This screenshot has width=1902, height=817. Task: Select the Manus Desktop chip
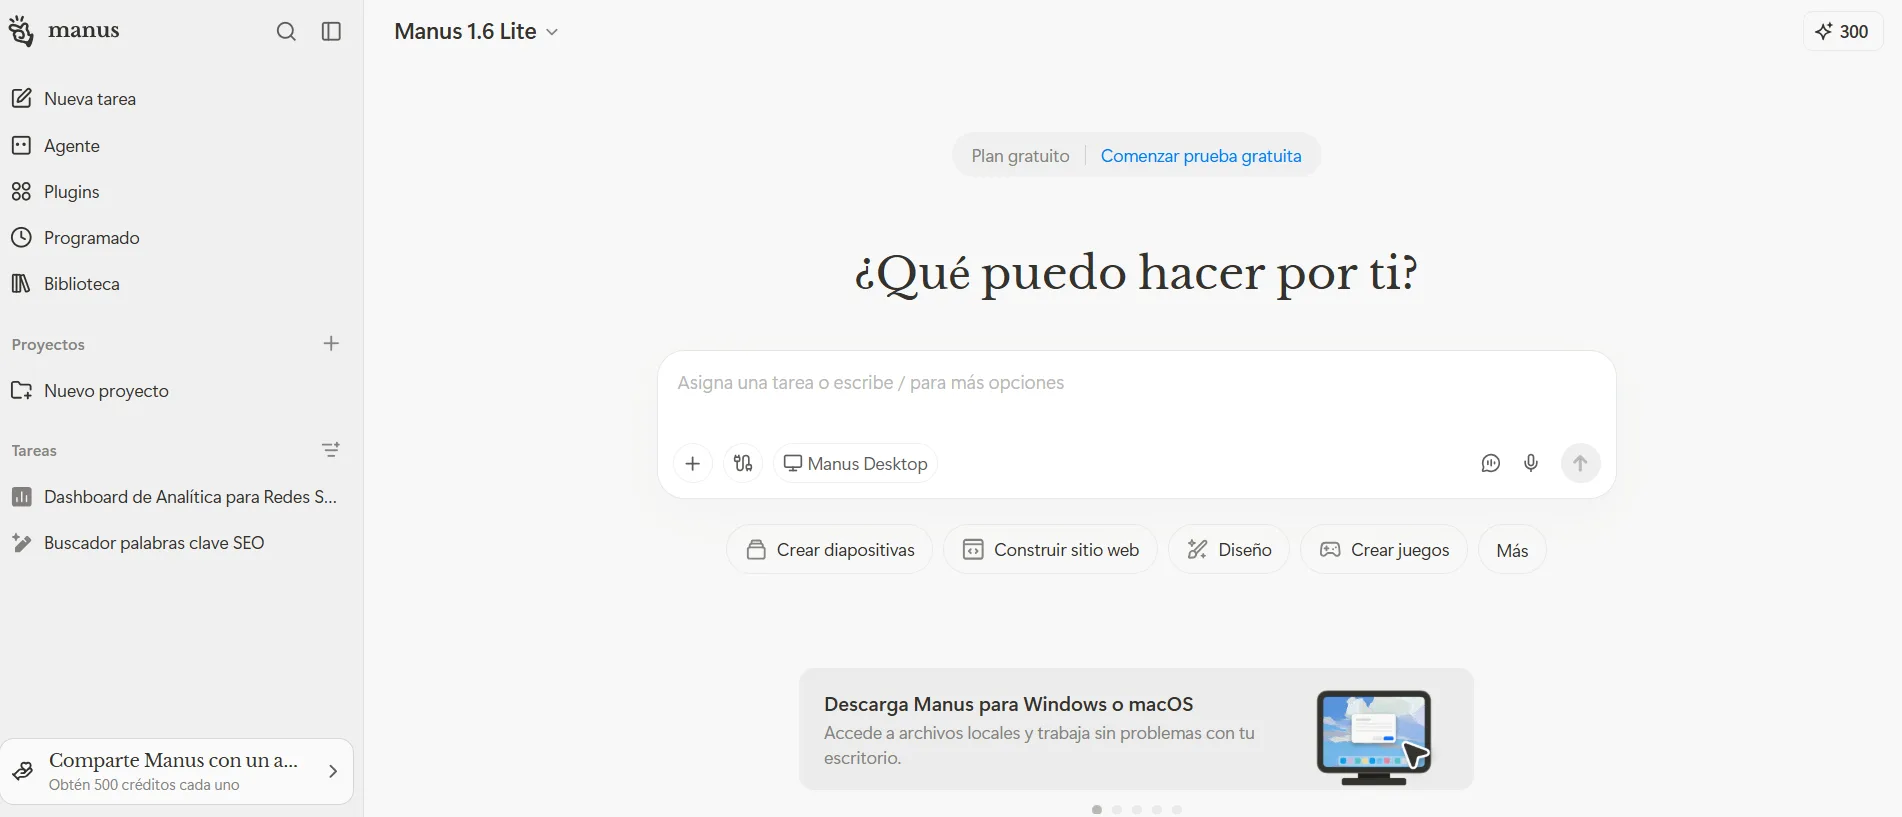856,464
